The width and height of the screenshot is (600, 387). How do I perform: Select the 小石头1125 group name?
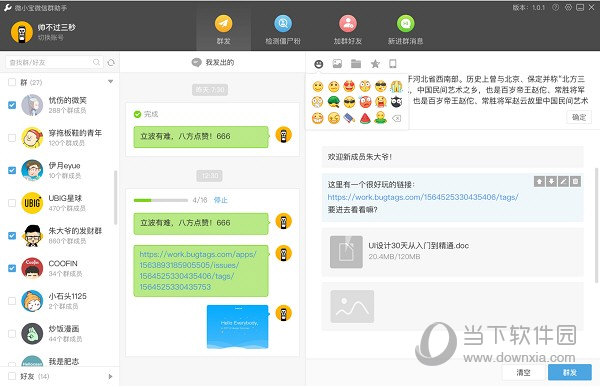pyautogui.click(x=67, y=296)
